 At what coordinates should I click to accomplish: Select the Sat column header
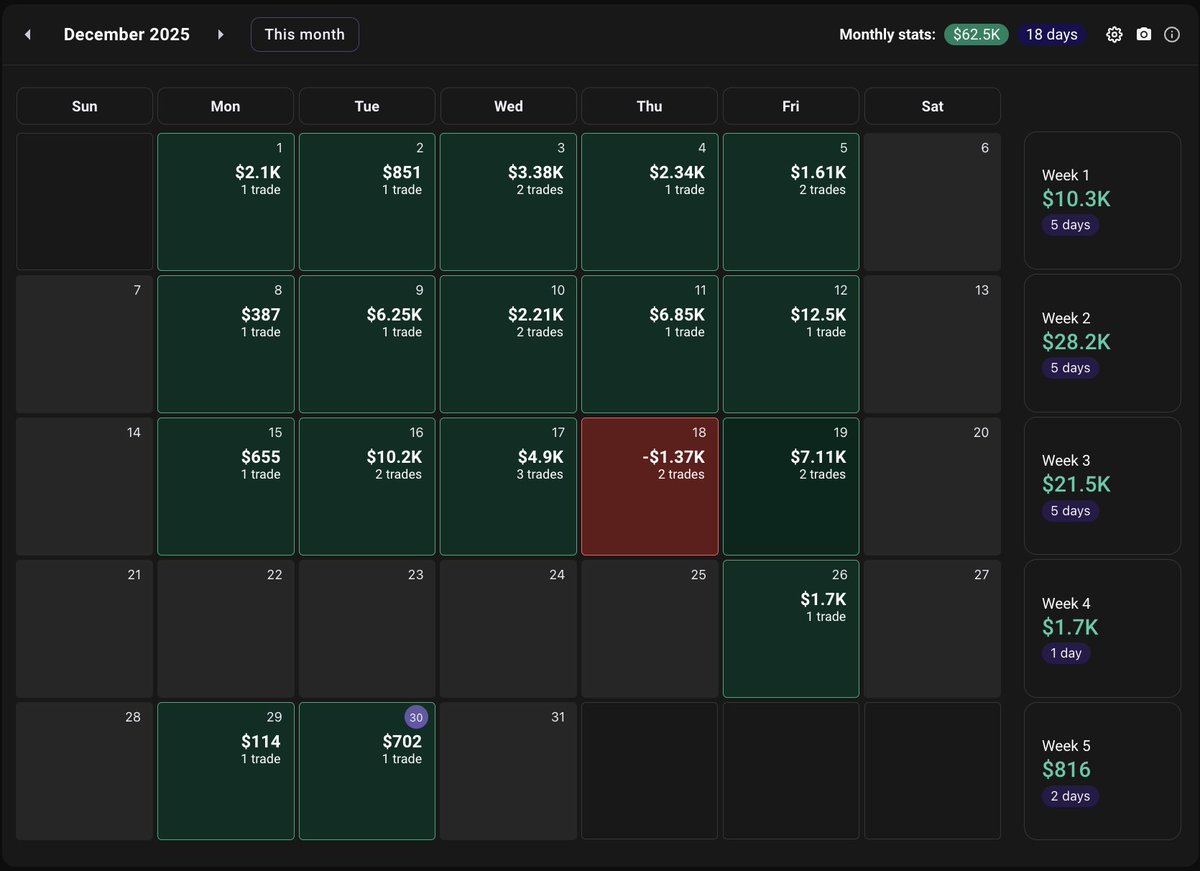coord(932,106)
